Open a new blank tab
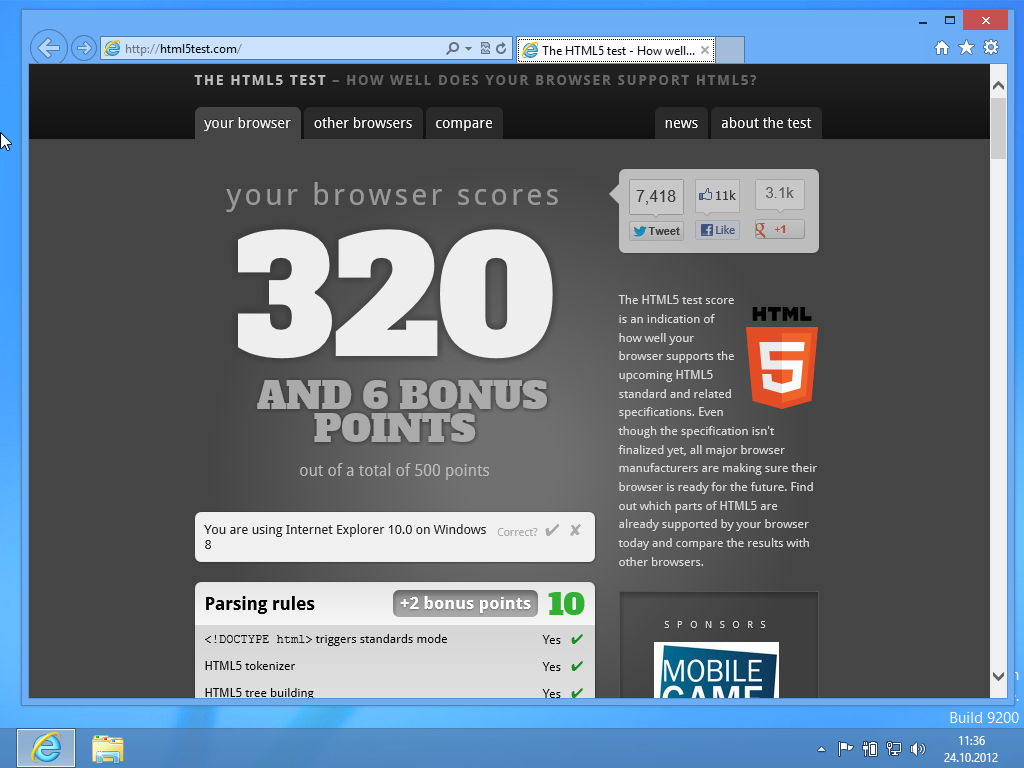The image size is (1024, 768). click(x=730, y=50)
